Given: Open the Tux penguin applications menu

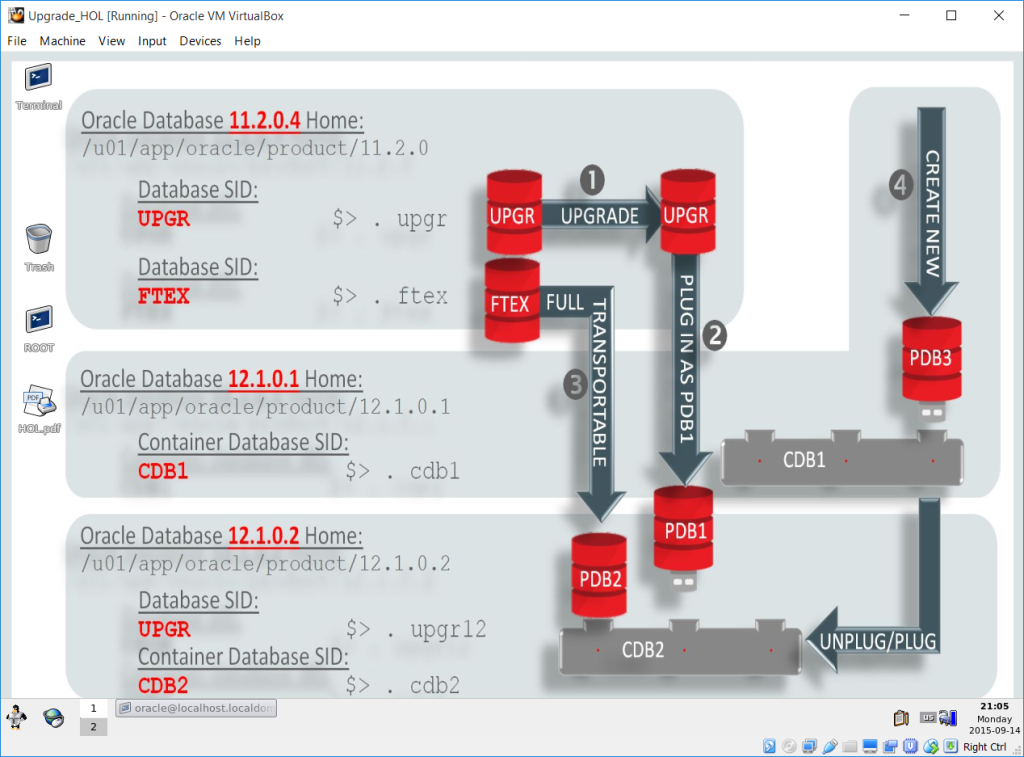Looking at the screenshot, I should coord(16,717).
